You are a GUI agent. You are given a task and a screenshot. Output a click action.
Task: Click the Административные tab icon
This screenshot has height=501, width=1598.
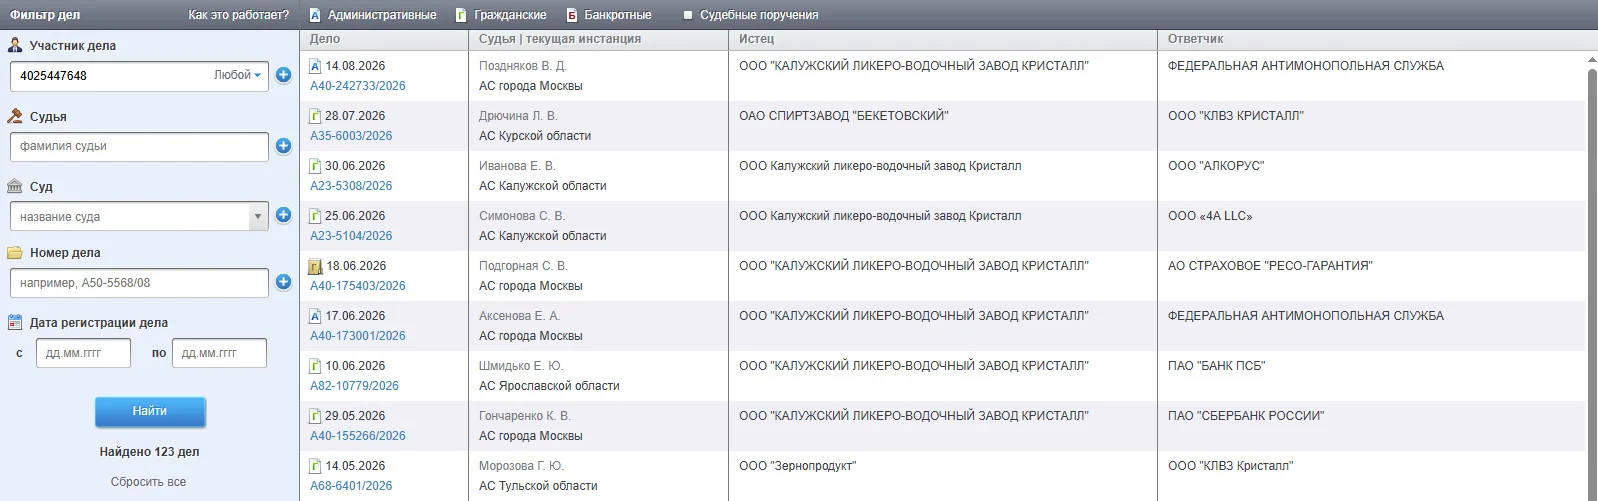315,15
